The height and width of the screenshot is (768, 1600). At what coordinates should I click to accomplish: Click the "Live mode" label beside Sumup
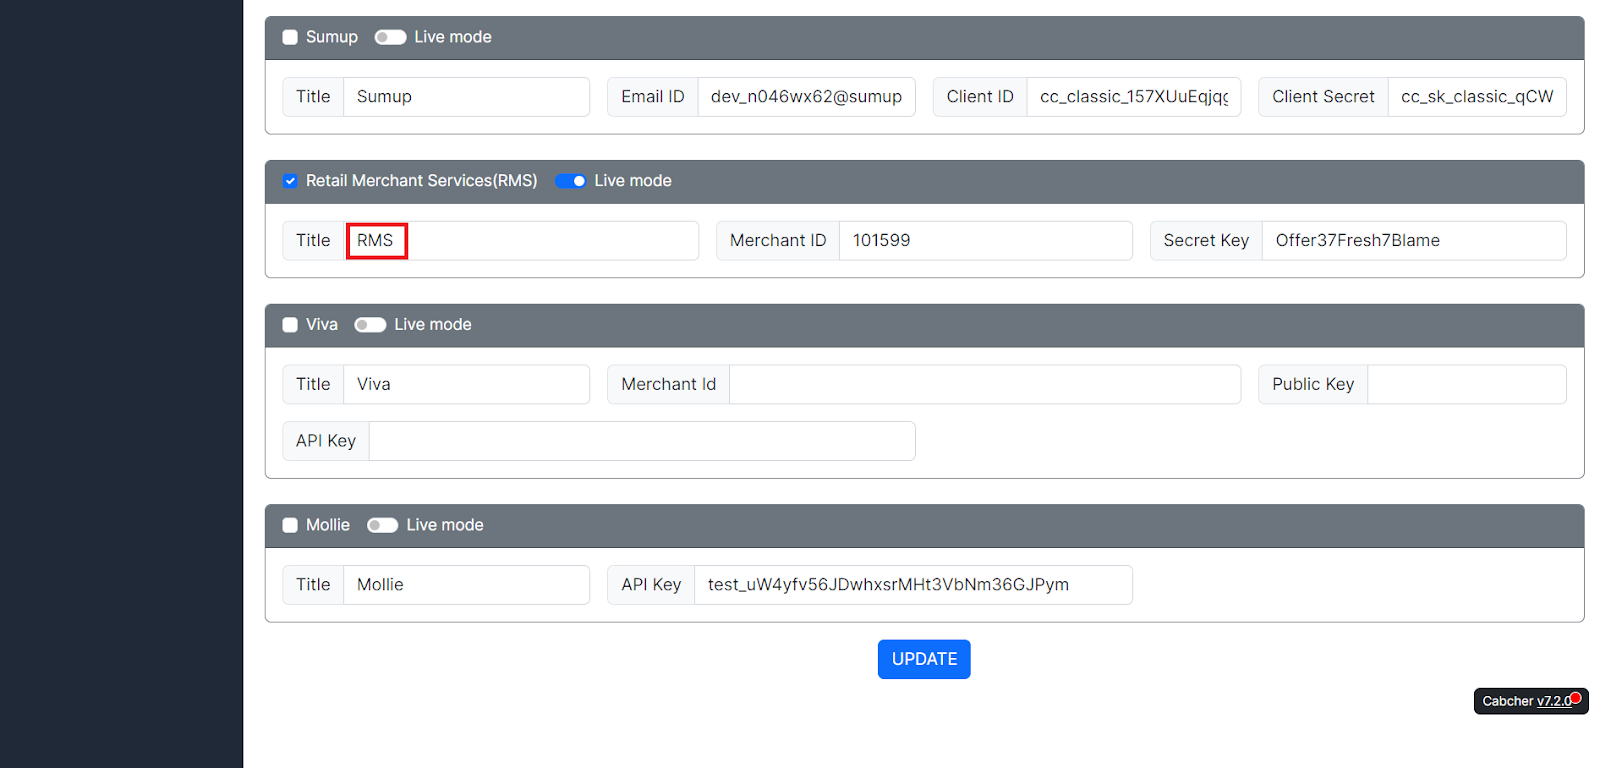pyautogui.click(x=453, y=37)
